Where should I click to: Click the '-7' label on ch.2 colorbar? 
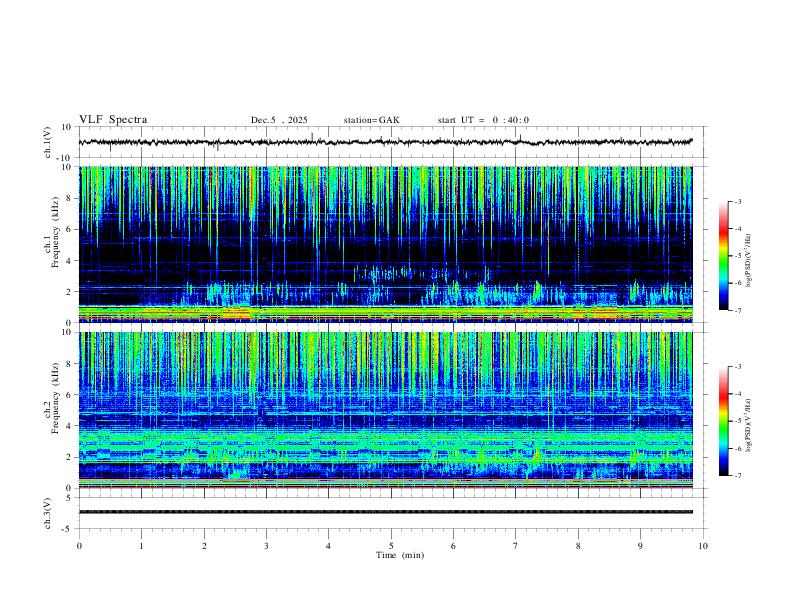tap(737, 475)
